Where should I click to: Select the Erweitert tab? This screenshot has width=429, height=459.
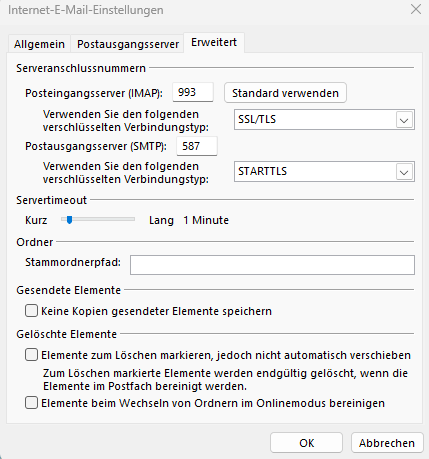[x=214, y=42]
